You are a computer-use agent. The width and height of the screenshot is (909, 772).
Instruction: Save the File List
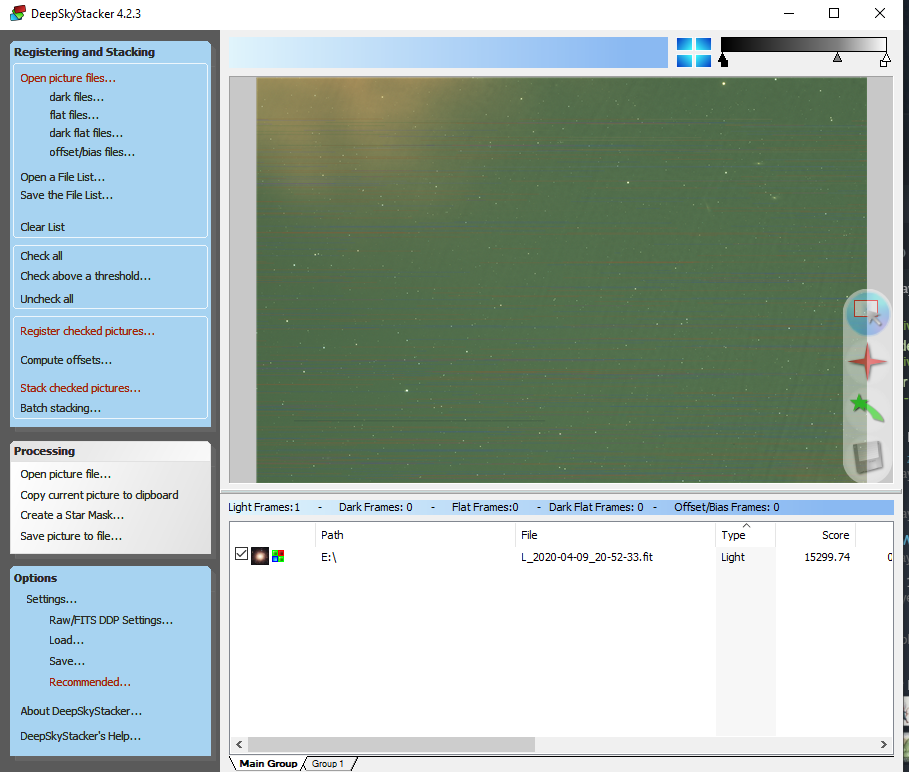click(67, 195)
